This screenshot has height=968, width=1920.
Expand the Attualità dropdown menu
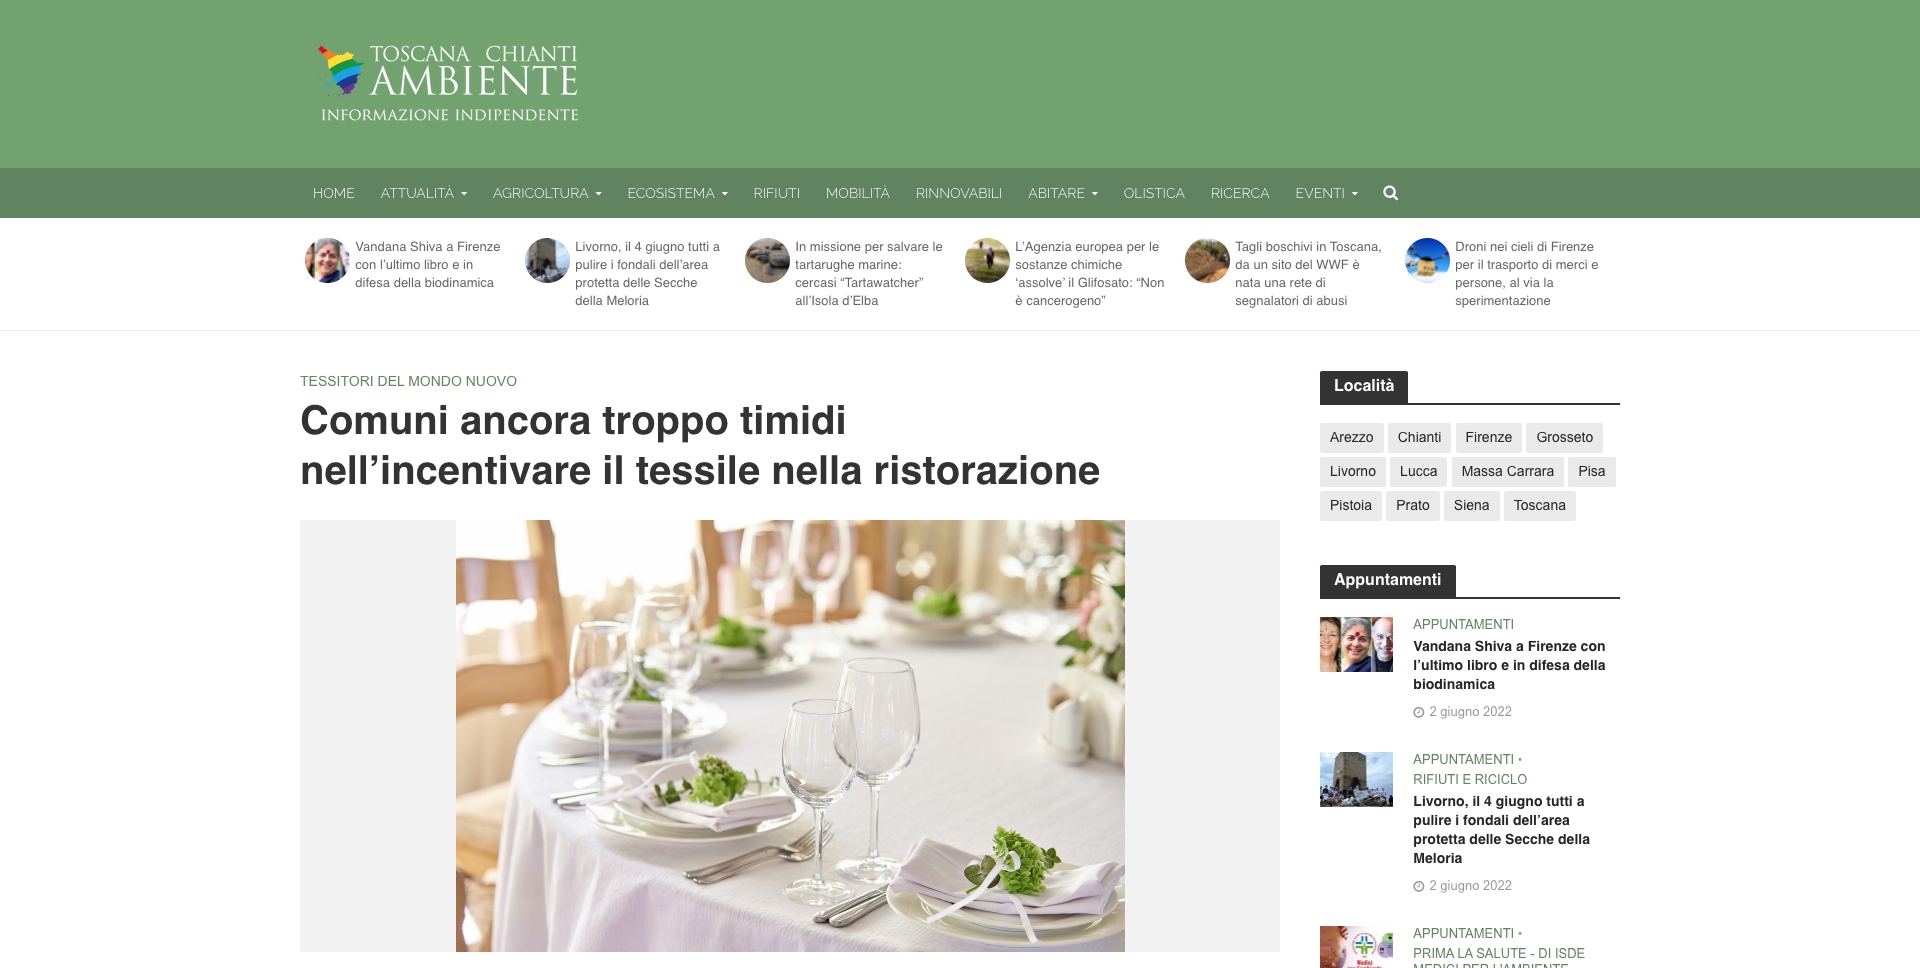coord(423,193)
